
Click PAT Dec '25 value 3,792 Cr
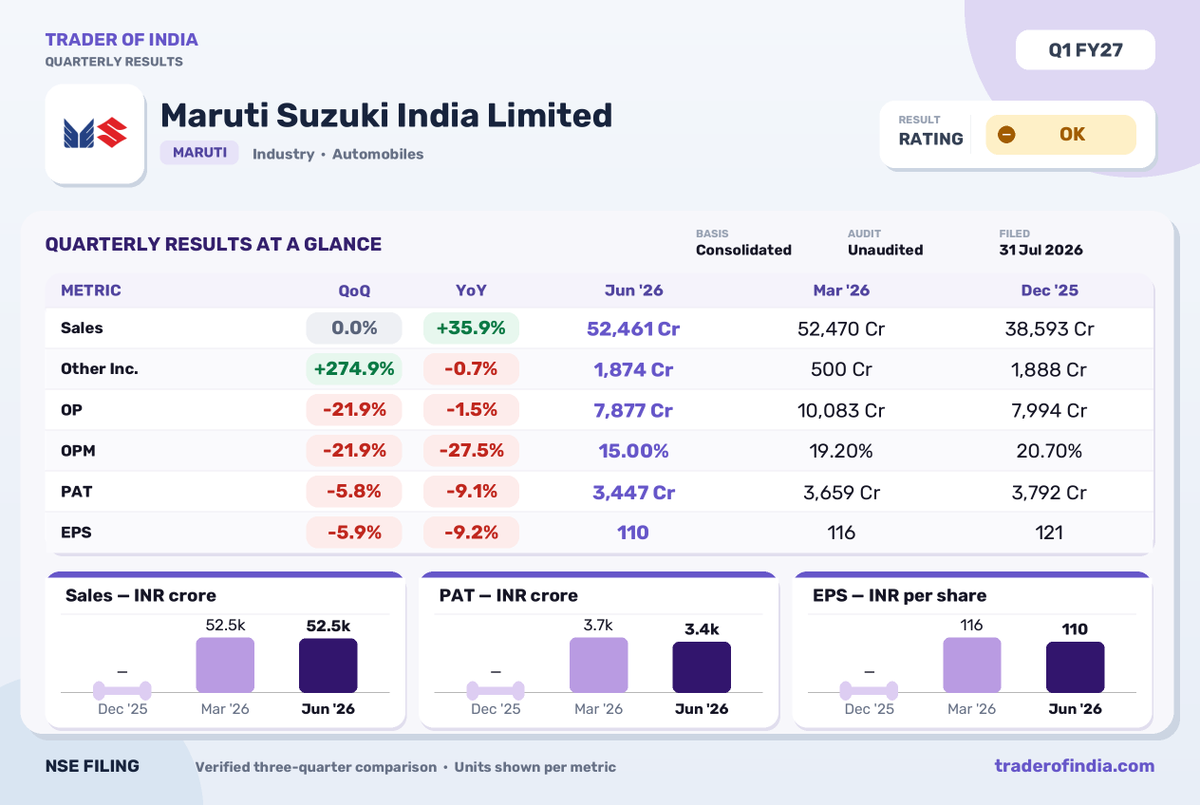1049,492
